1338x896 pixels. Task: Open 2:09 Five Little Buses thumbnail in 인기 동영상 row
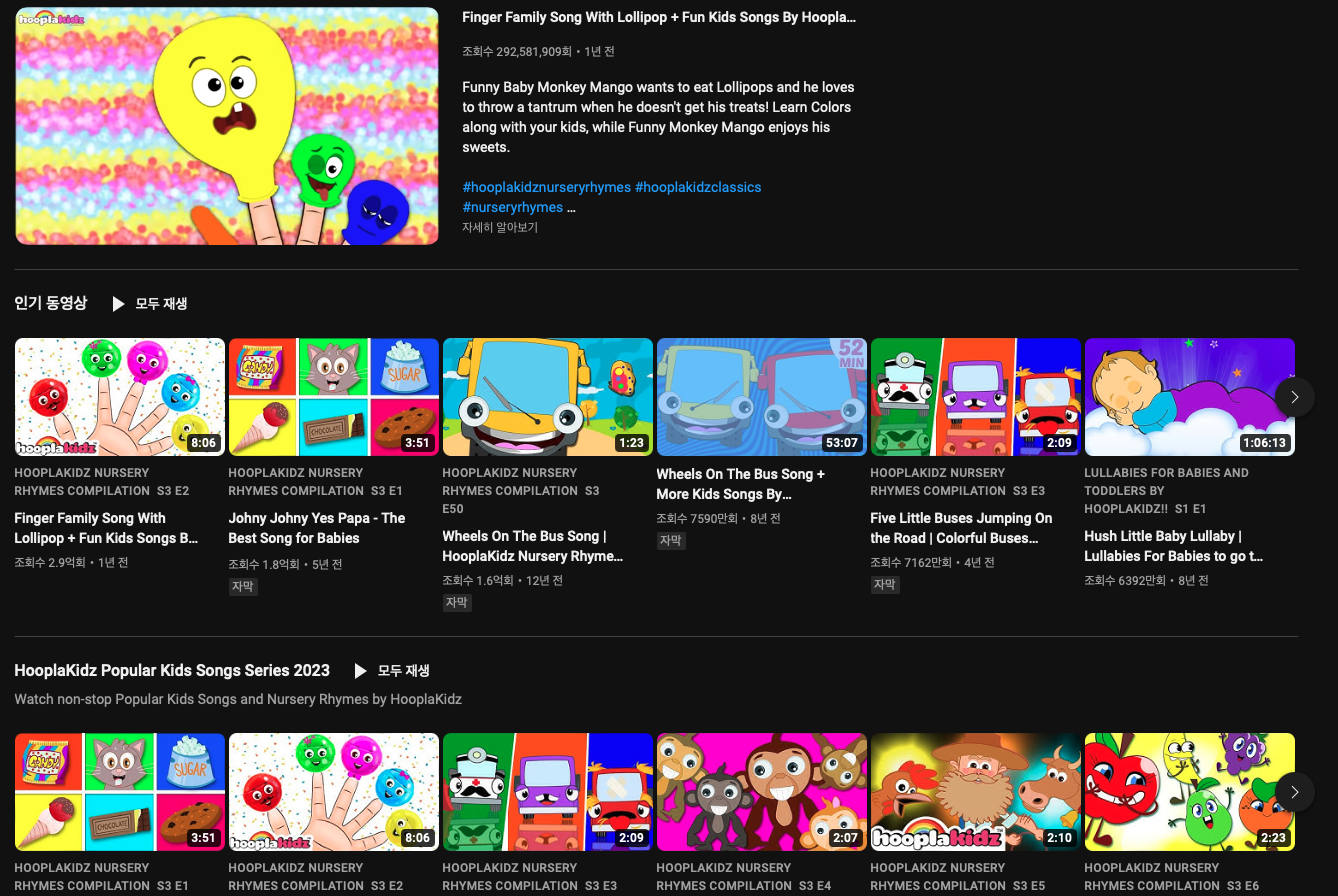(976, 397)
